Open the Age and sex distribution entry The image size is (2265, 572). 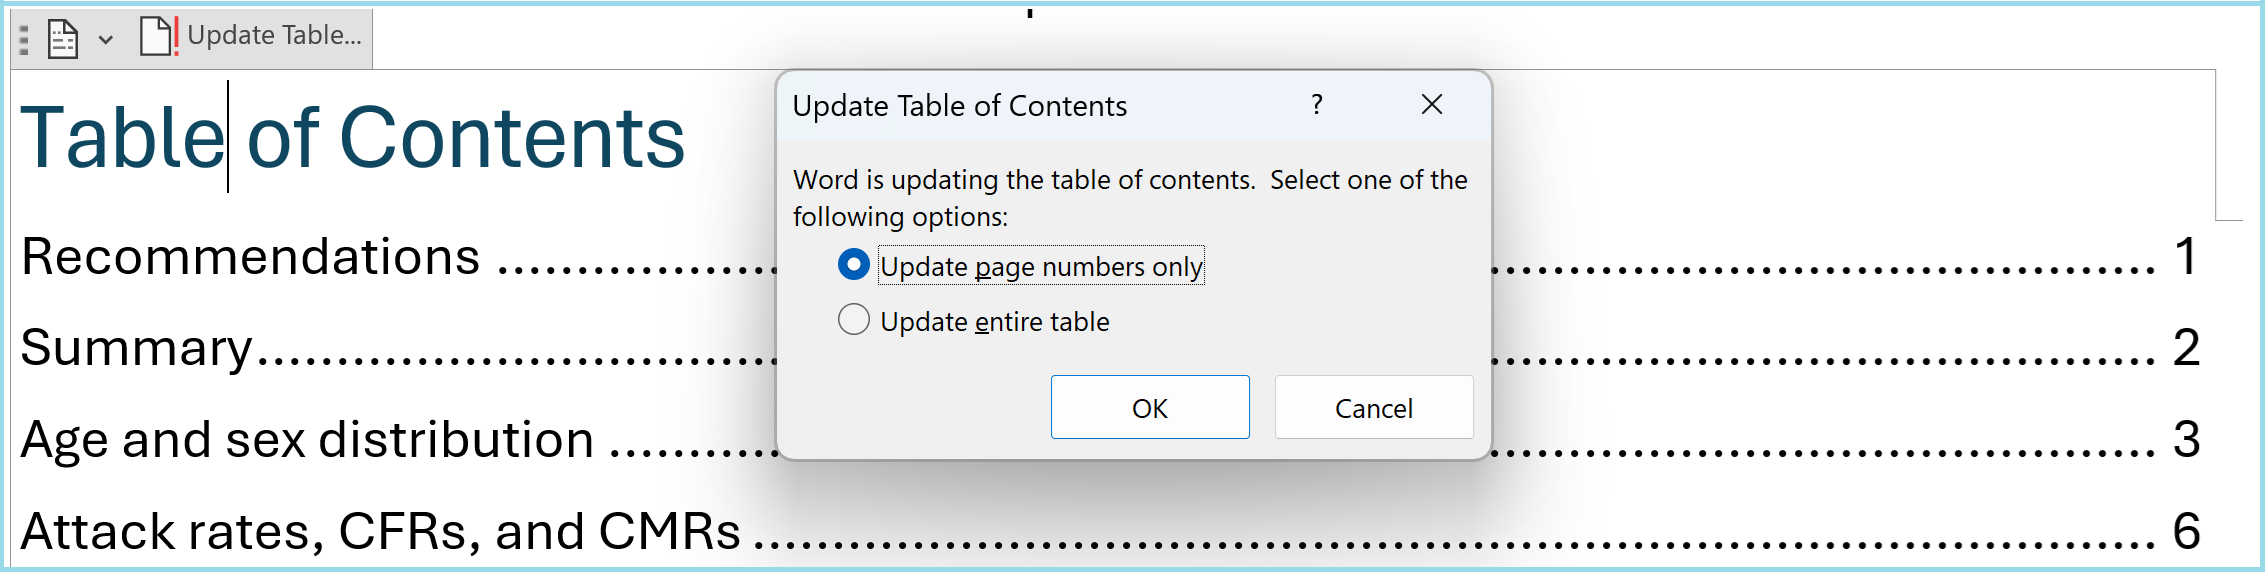pyautogui.click(x=307, y=440)
